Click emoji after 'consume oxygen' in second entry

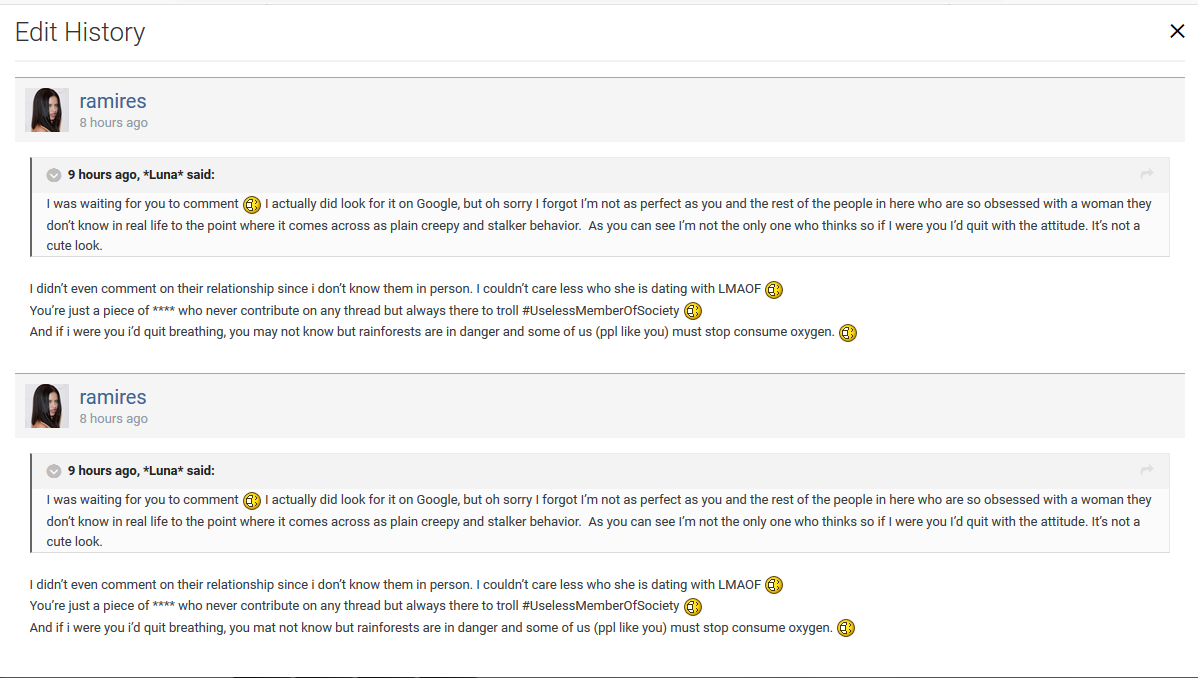[x=846, y=628]
